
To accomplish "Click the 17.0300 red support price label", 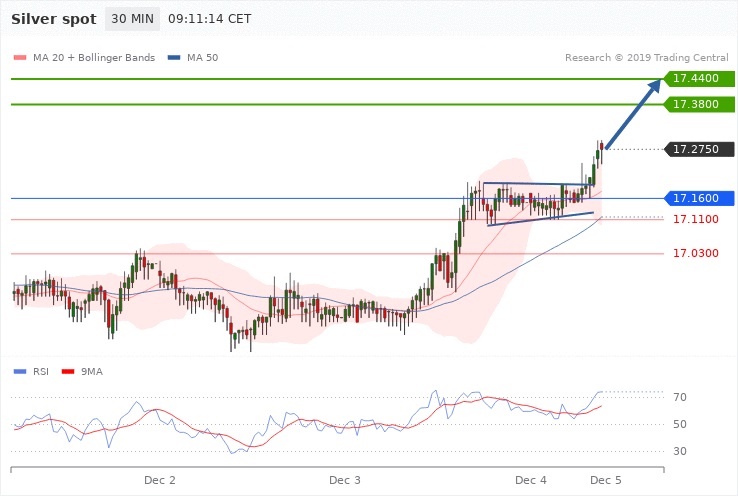I will pyautogui.click(x=695, y=253).
